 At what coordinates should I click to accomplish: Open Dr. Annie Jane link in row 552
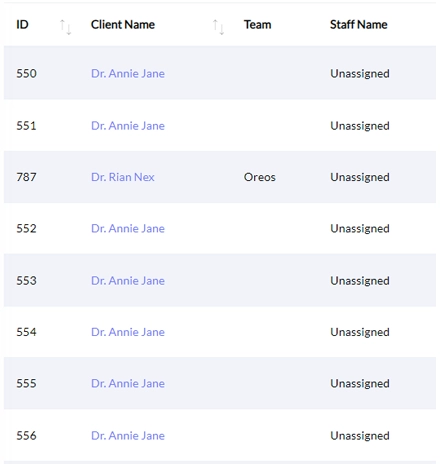click(x=128, y=228)
